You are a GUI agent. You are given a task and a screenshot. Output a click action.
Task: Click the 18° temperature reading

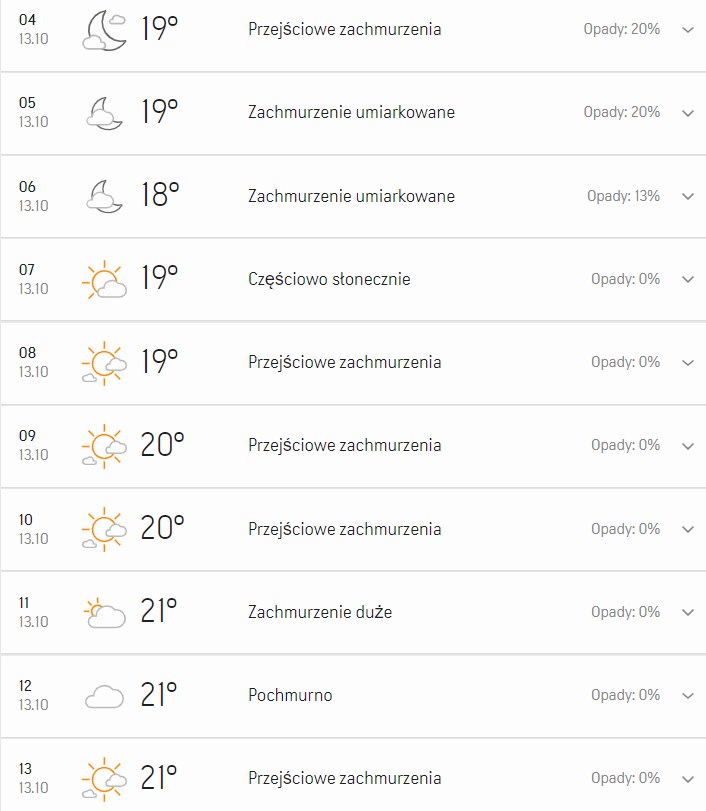tap(160, 195)
